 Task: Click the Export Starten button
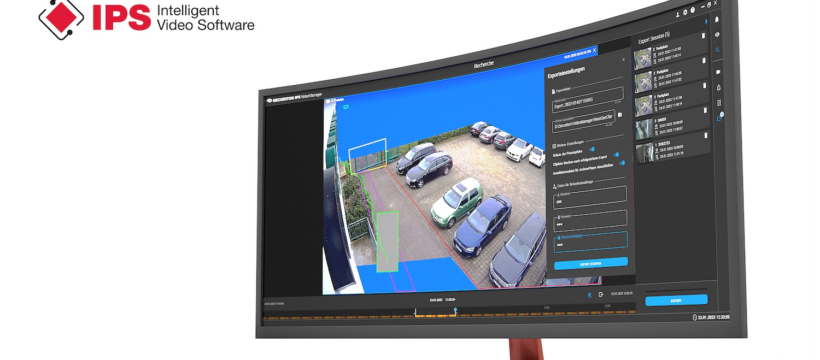(591, 264)
